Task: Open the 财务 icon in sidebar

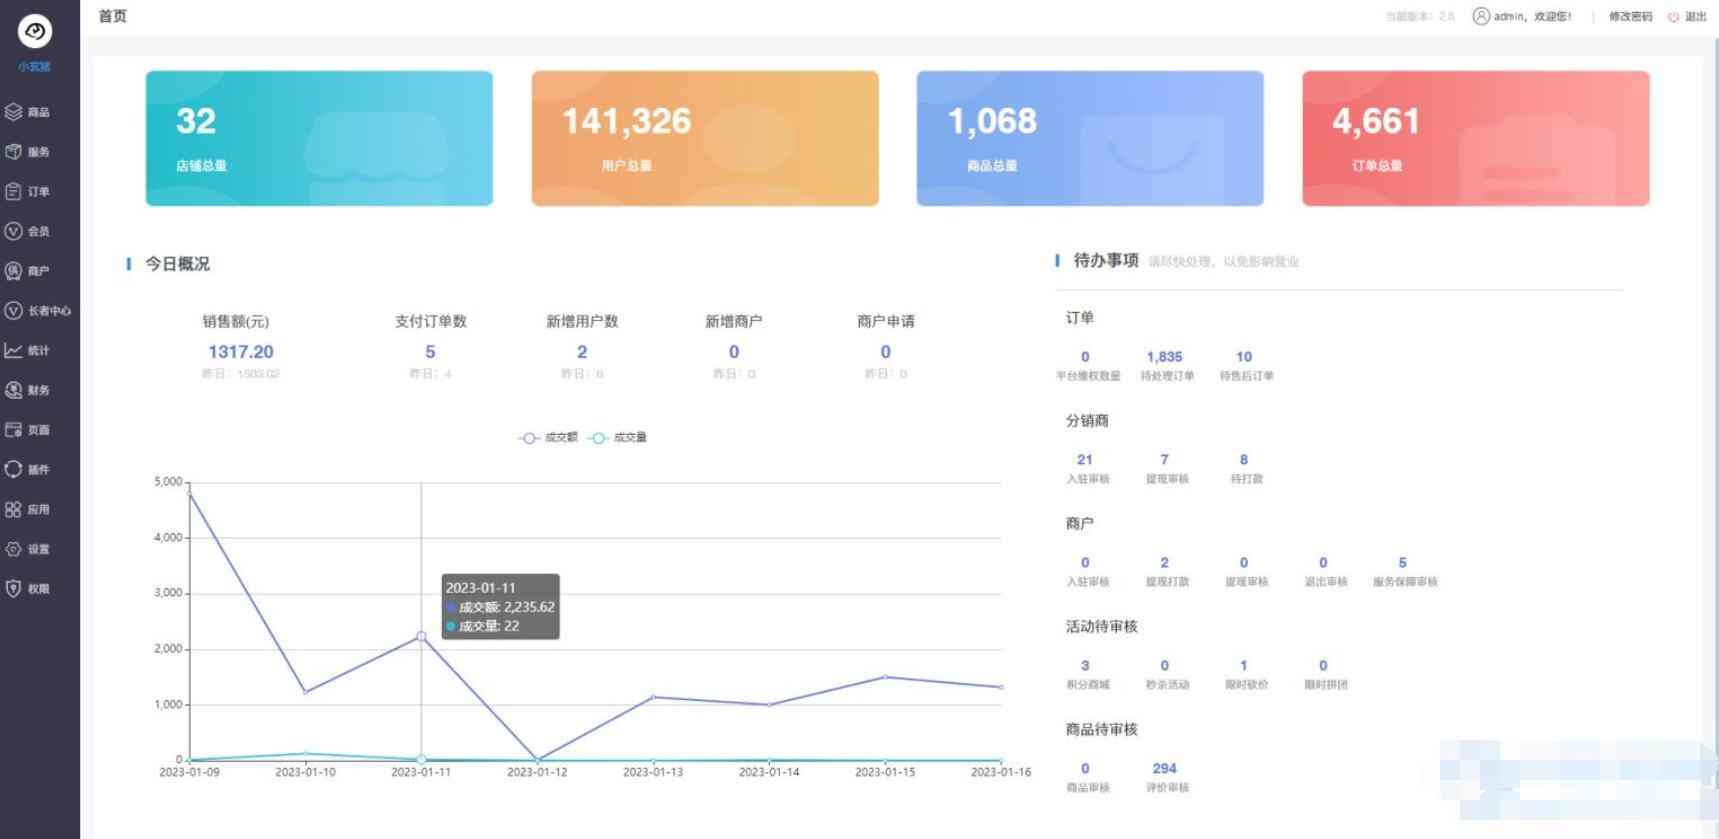Action: 14,390
